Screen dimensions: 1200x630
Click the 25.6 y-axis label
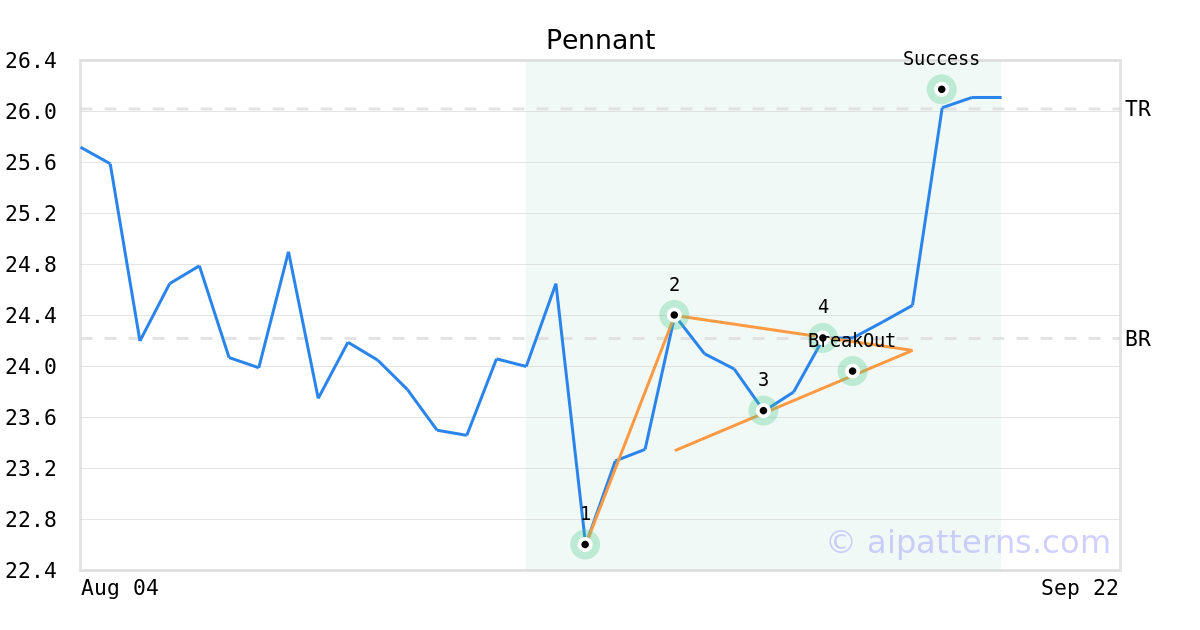coord(31,163)
